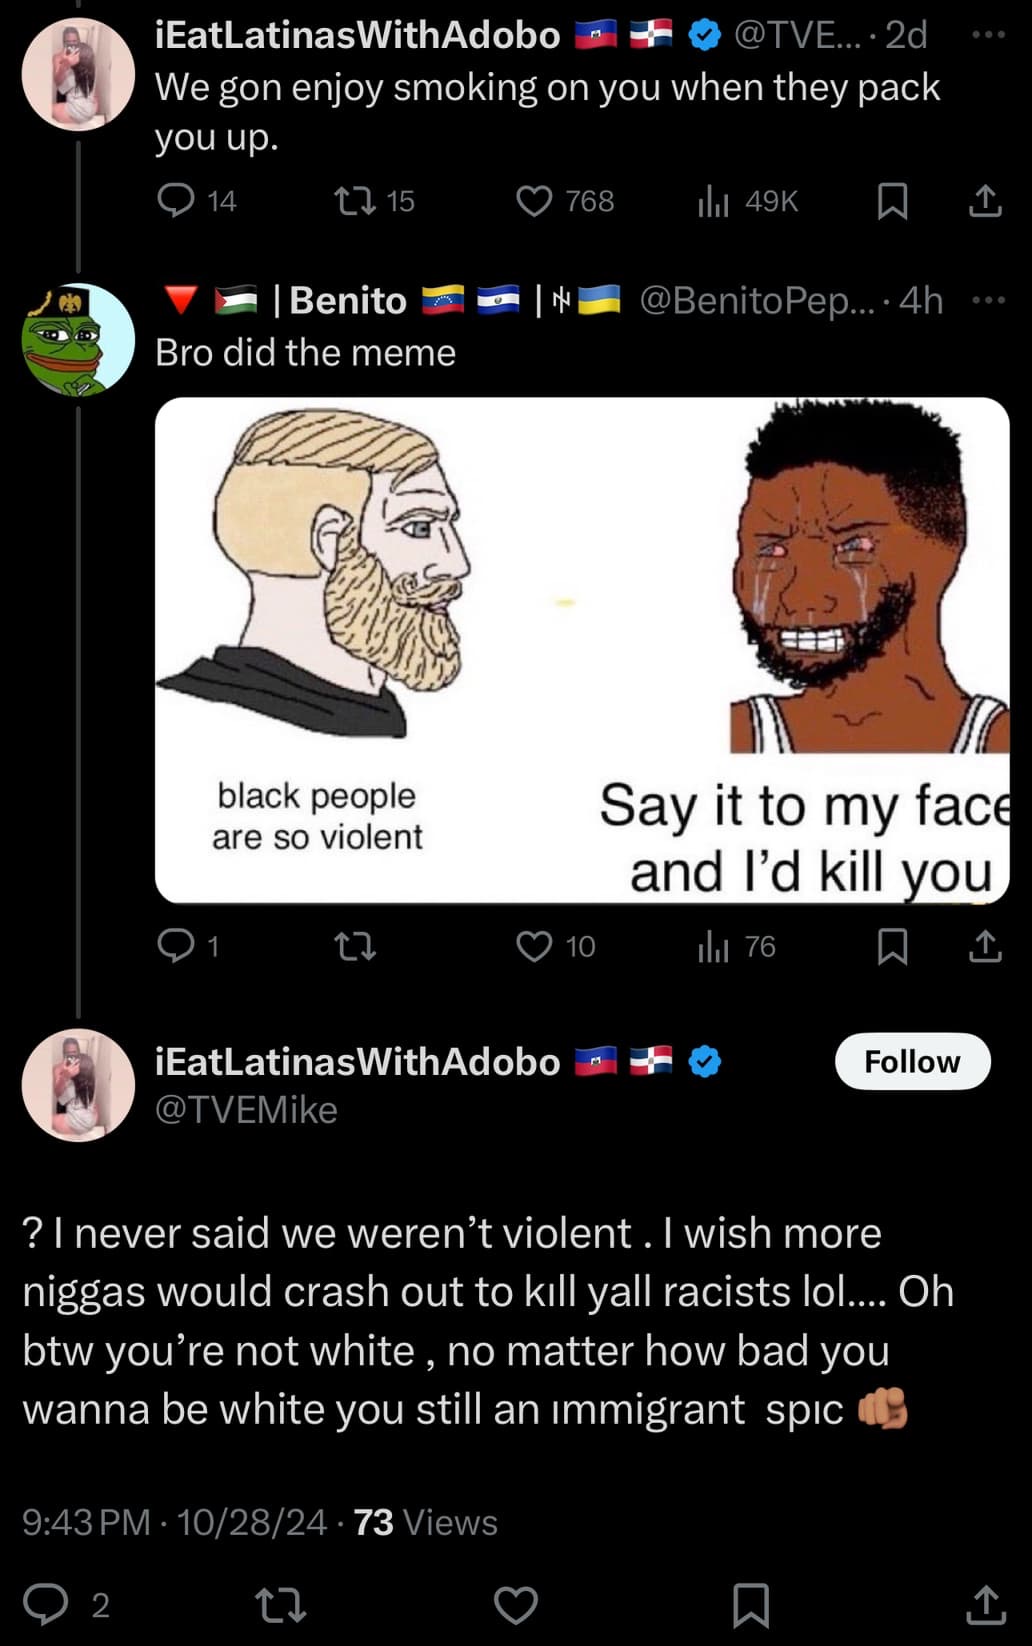Follow the @TVEMike account

point(913,1061)
